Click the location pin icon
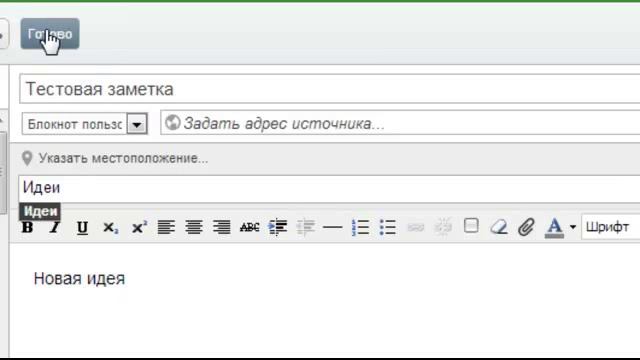This screenshot has width=640, height=360. click(x=27, y=158)
